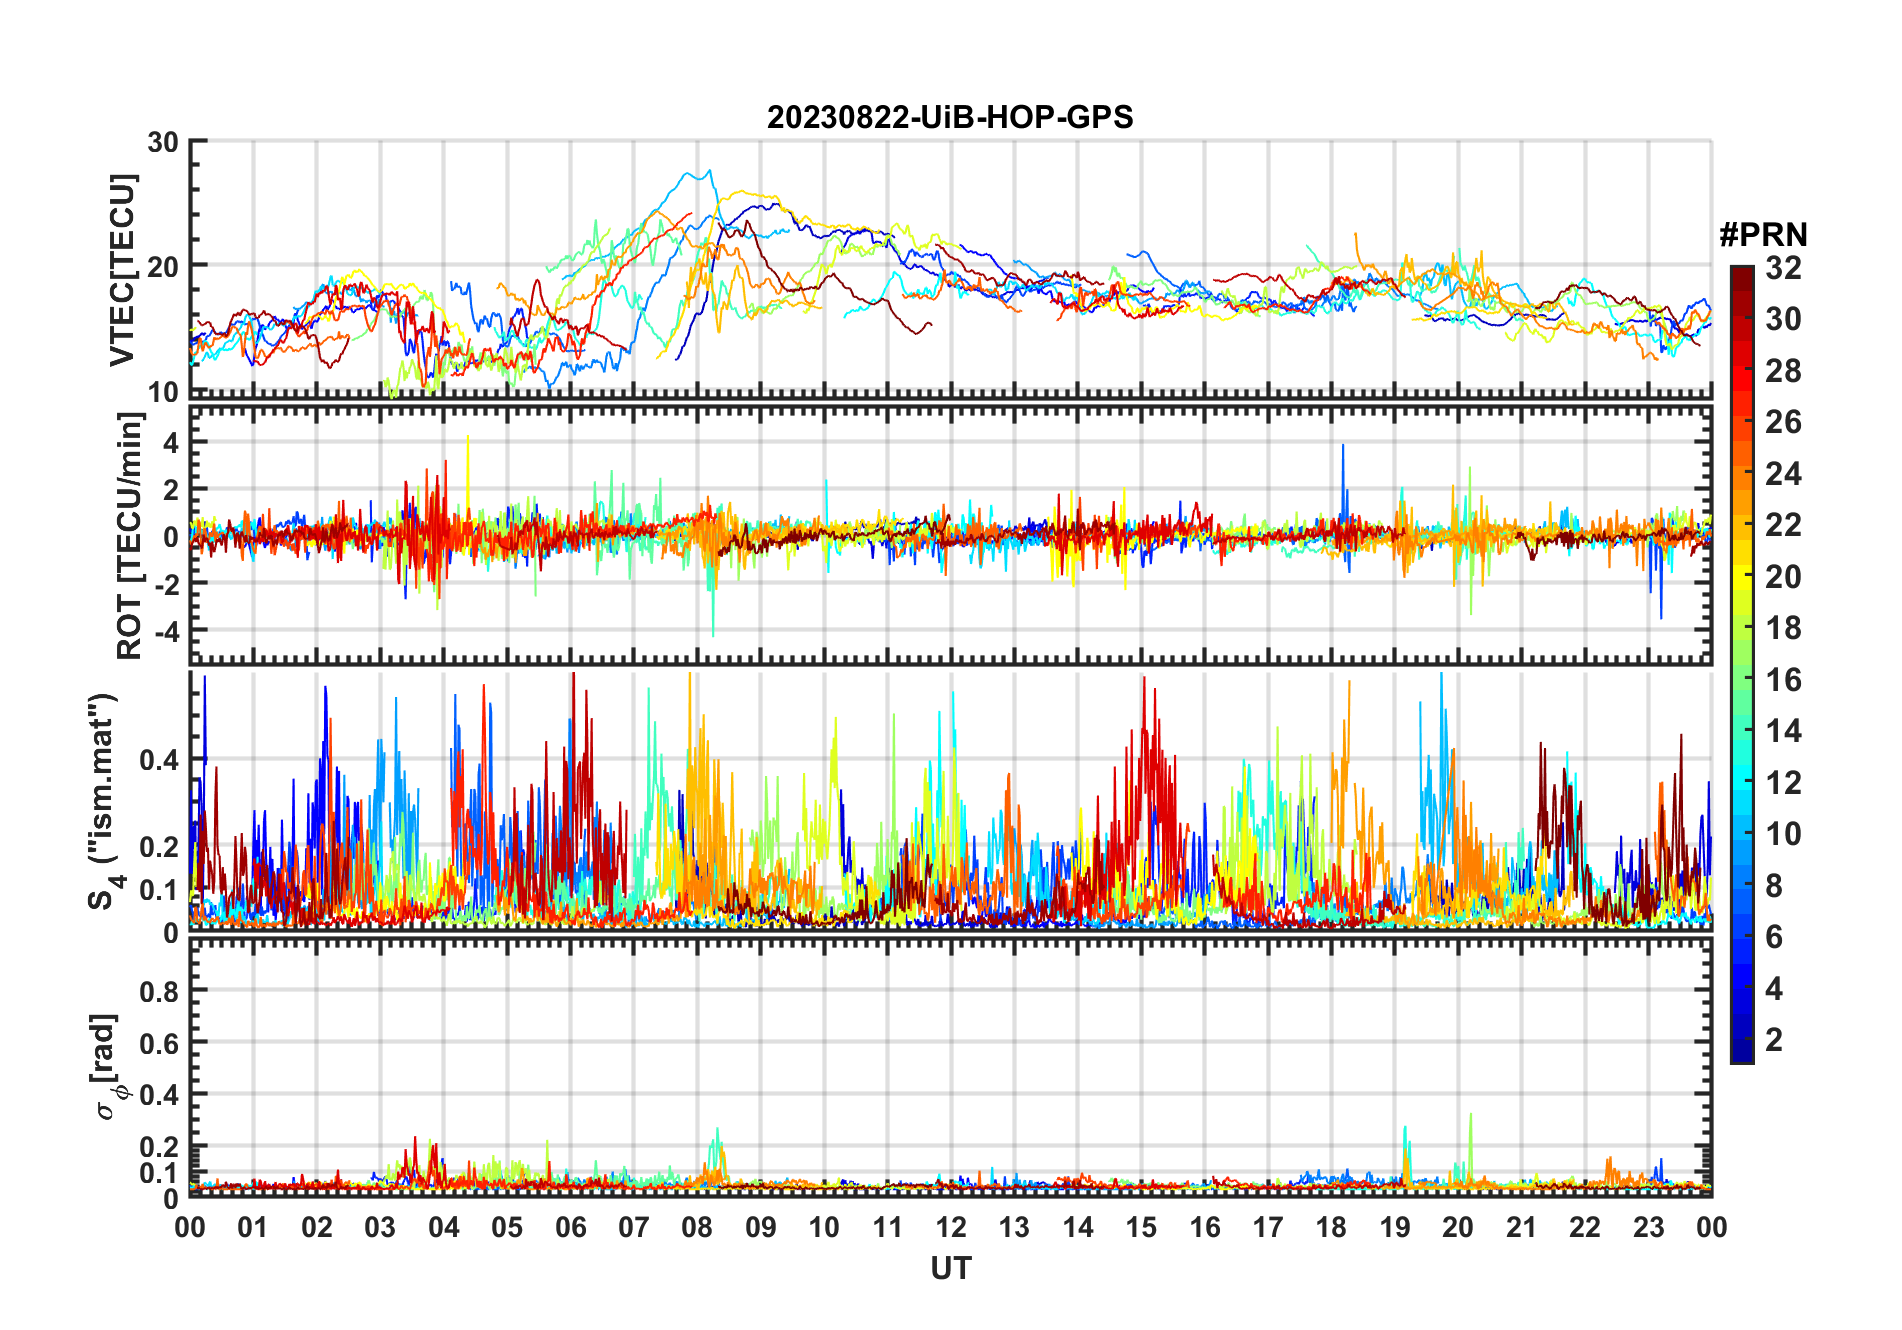This screenshot has height=1330, width=1902.
Task: Click the dark blue bottom of the colorbar
Action: [x=1741, y=1050]
